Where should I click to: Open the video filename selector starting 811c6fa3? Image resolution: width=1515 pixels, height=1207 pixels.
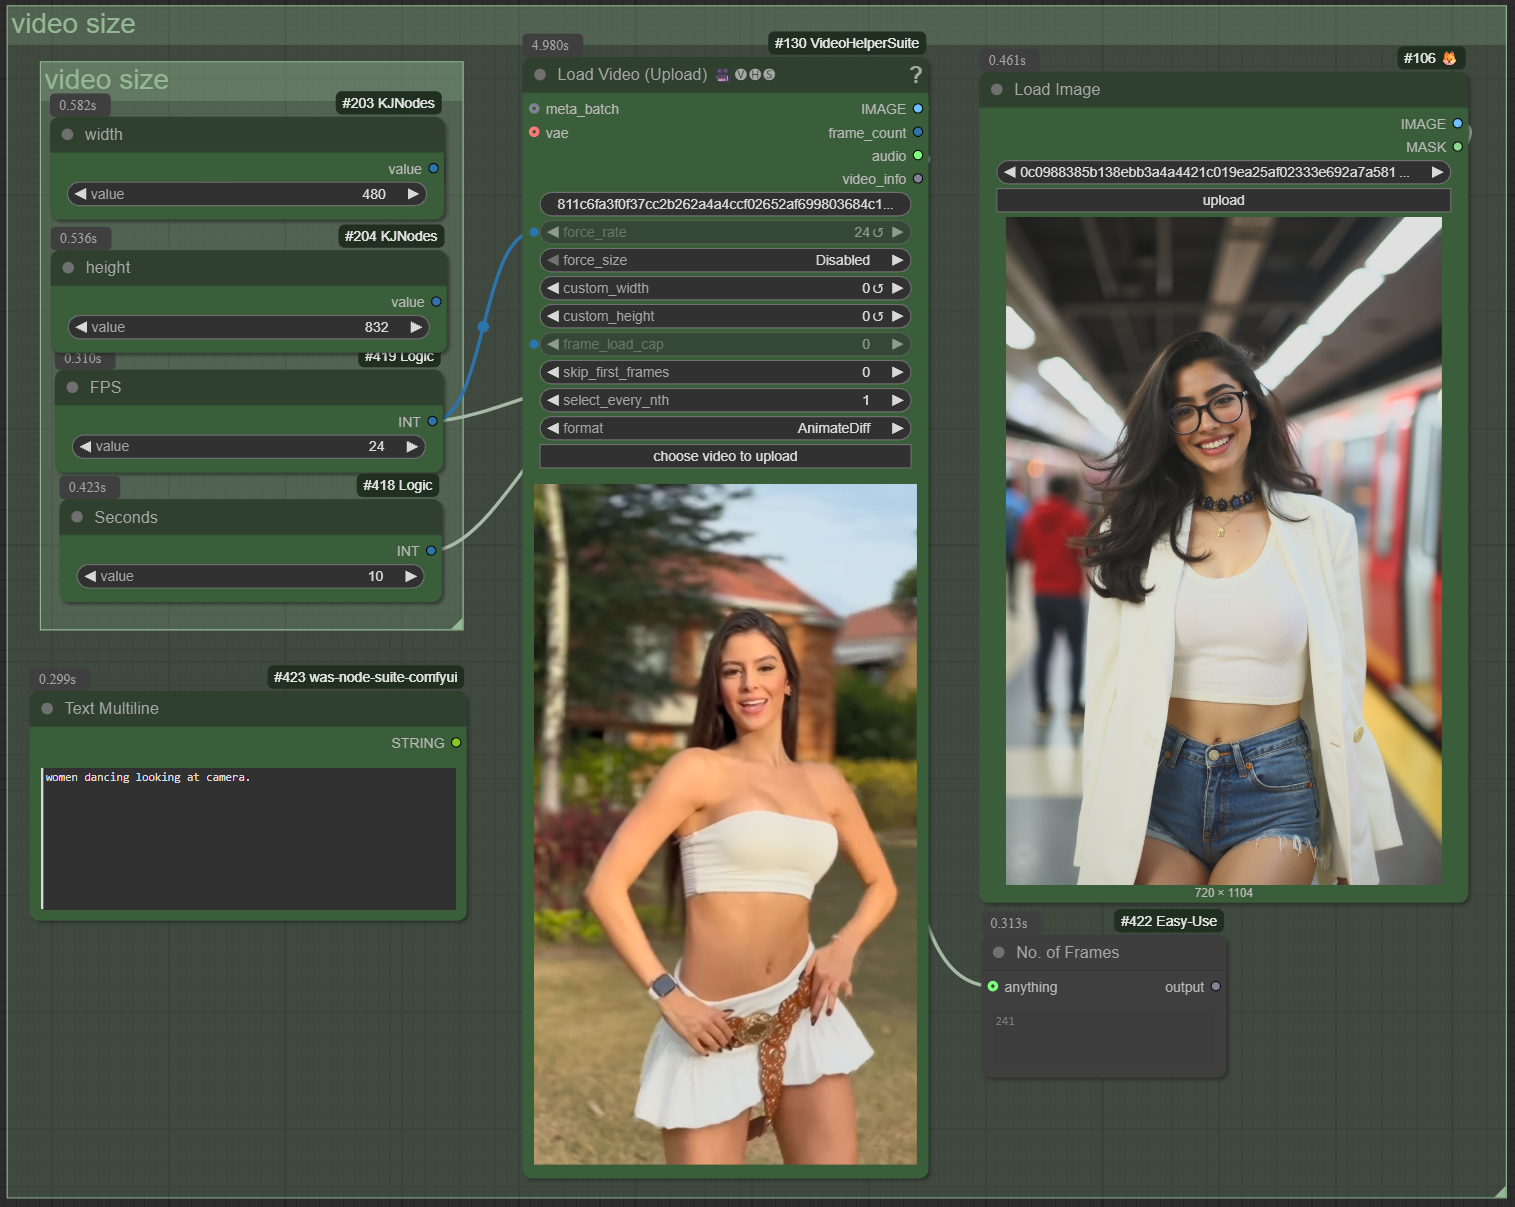(x=725, y=204)
